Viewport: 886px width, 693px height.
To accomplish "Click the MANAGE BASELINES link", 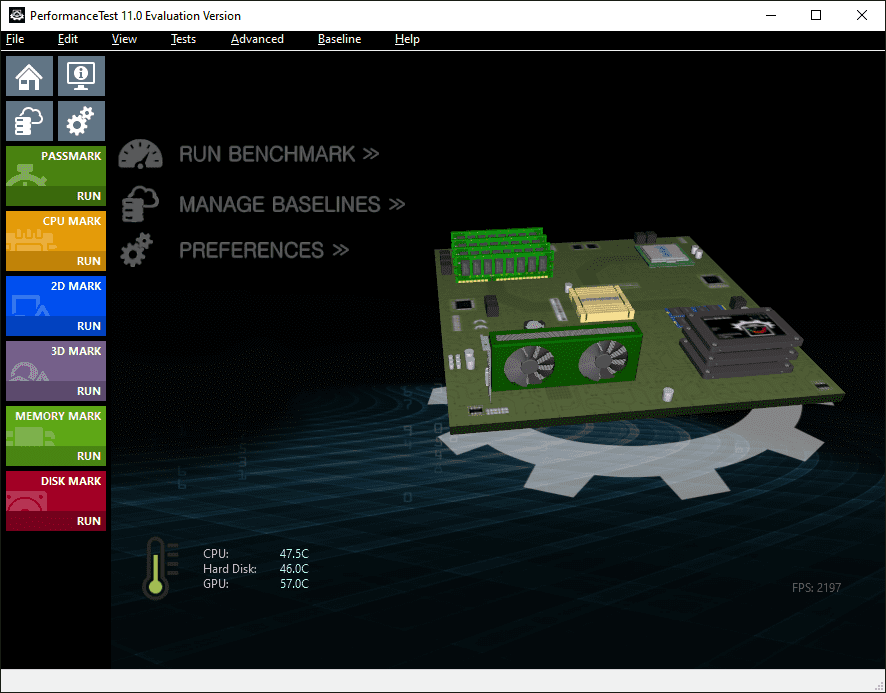I will pyautogui.click(x=292, y=204).
